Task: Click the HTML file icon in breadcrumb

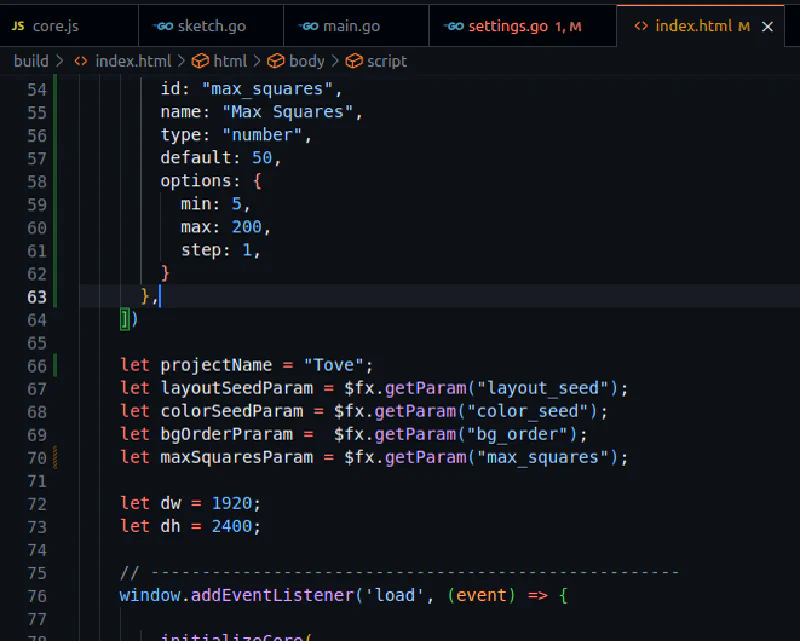Action: 81,61
